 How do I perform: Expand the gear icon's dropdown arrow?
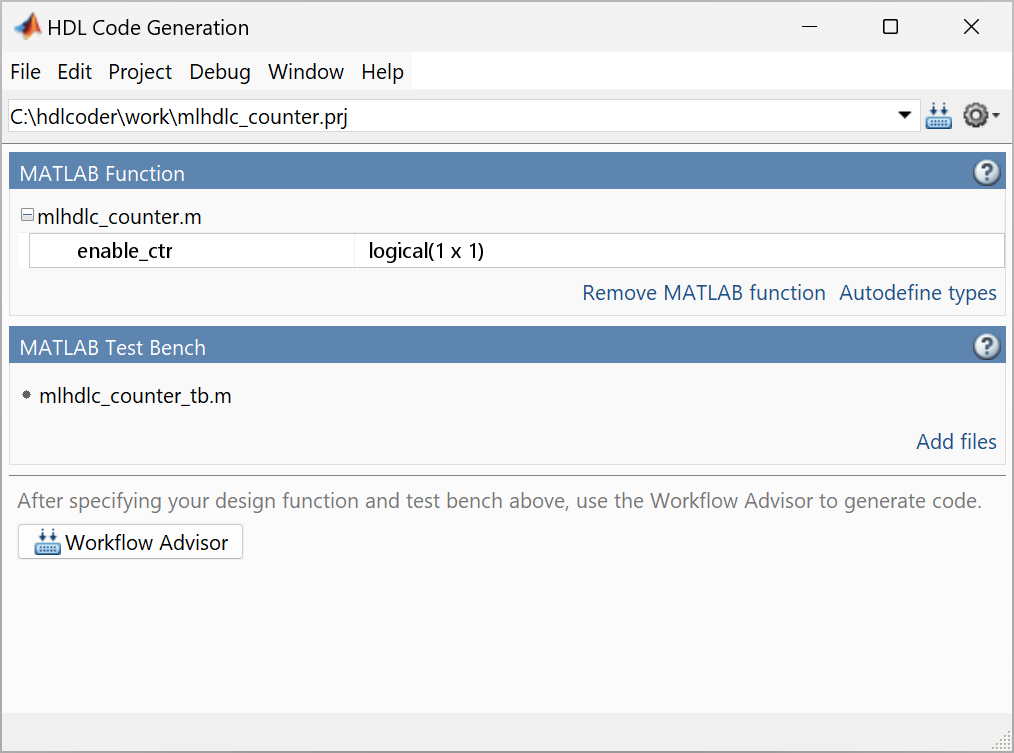coord(994,115)
